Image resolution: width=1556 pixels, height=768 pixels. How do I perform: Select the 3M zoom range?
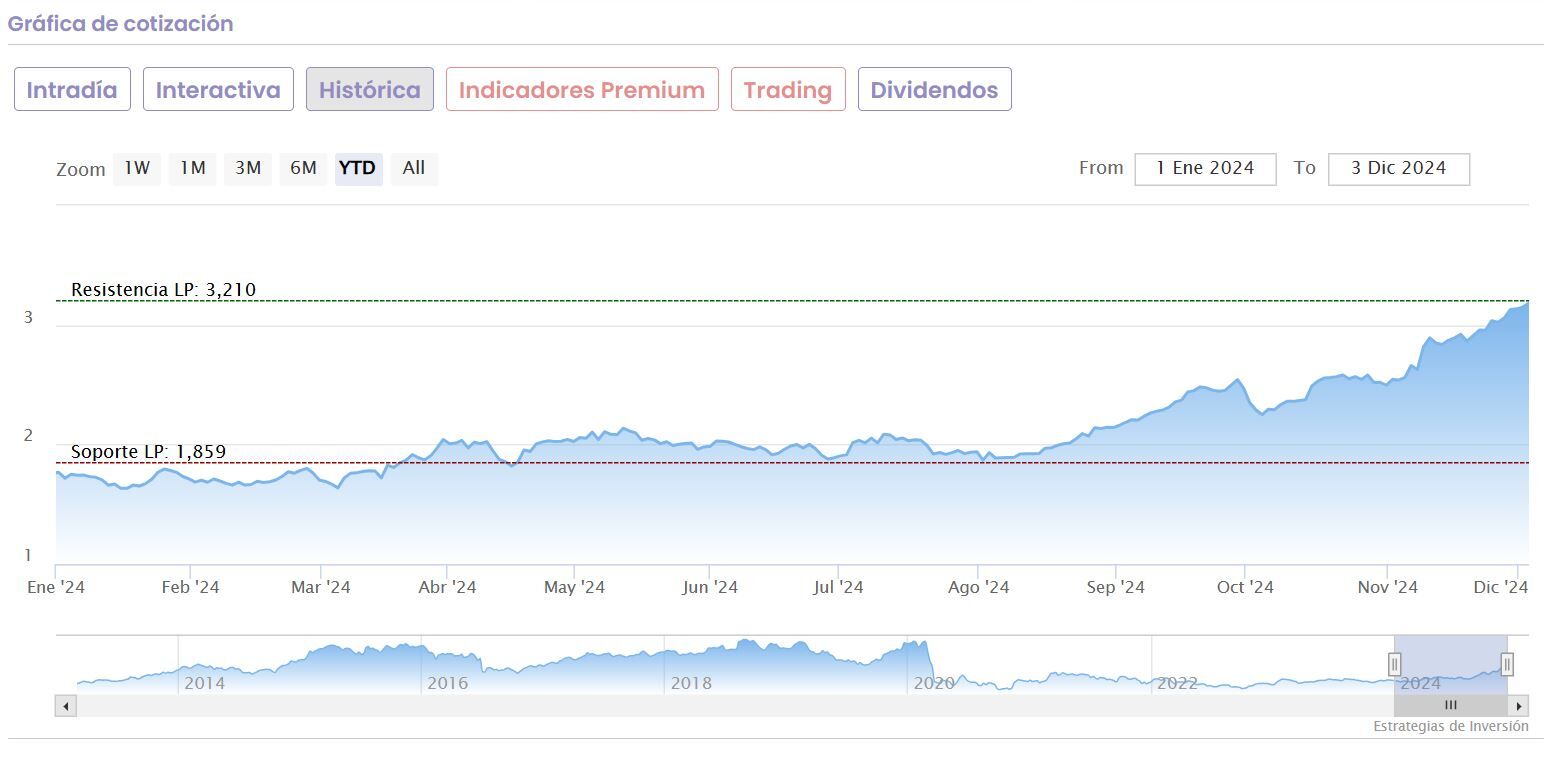click(x=248, y=168)
